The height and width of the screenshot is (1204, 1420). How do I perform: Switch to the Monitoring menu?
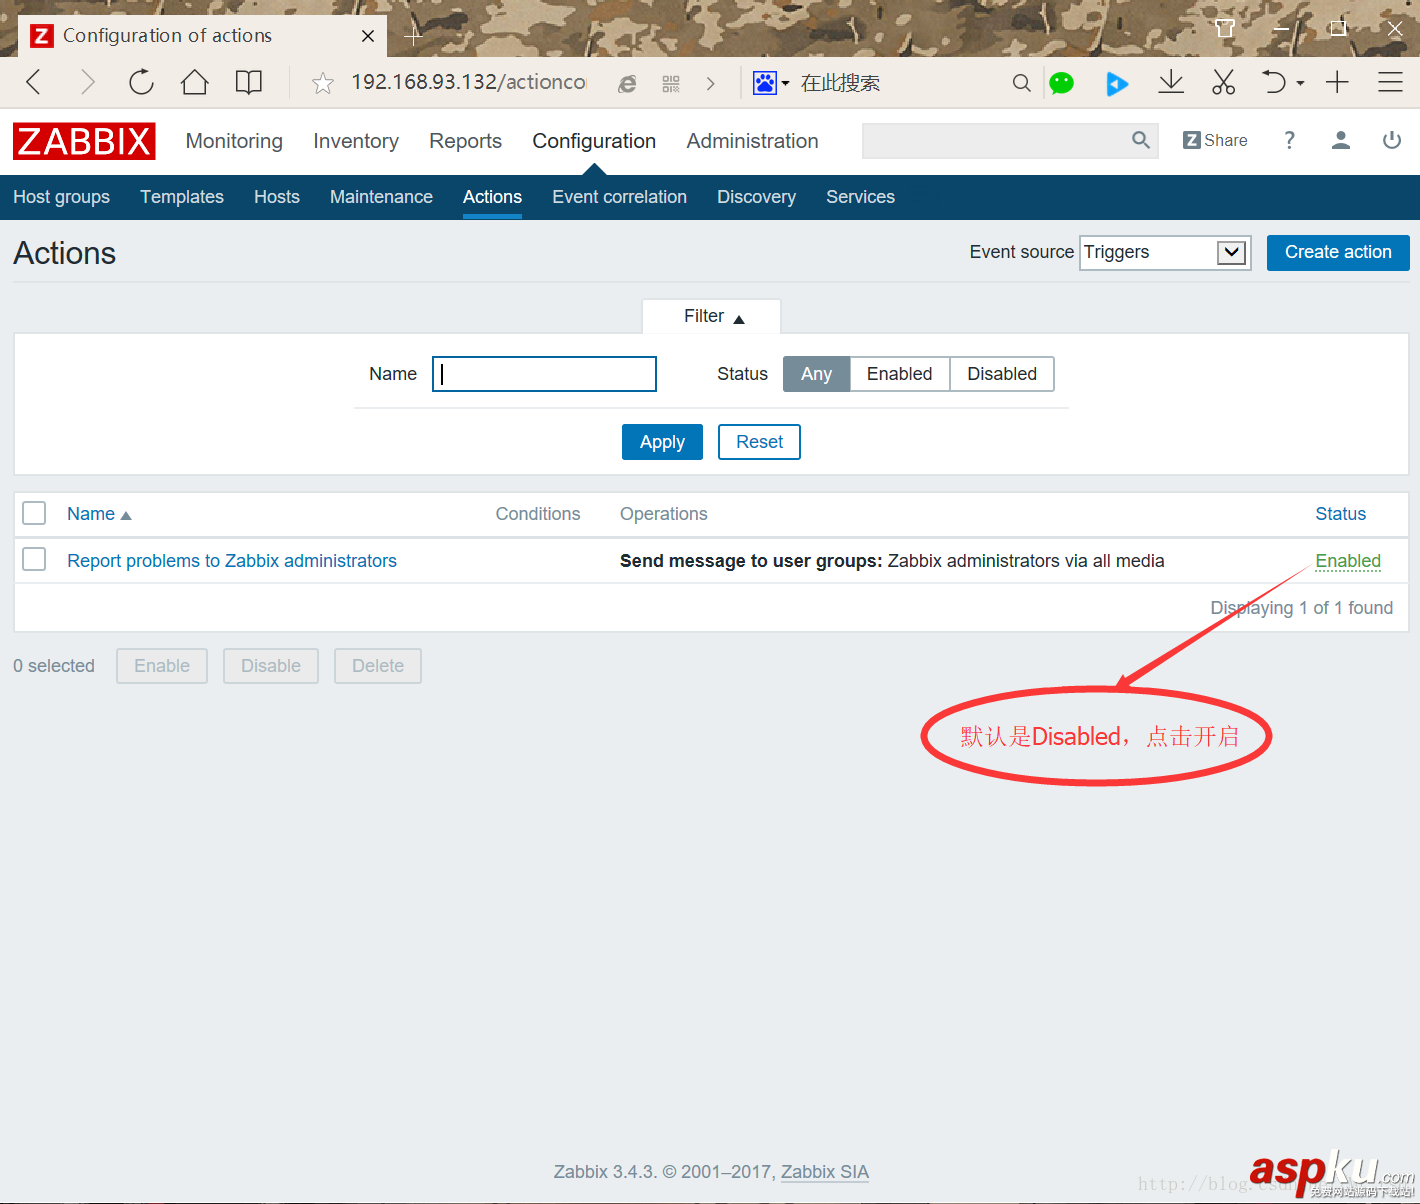coord(234,141)
